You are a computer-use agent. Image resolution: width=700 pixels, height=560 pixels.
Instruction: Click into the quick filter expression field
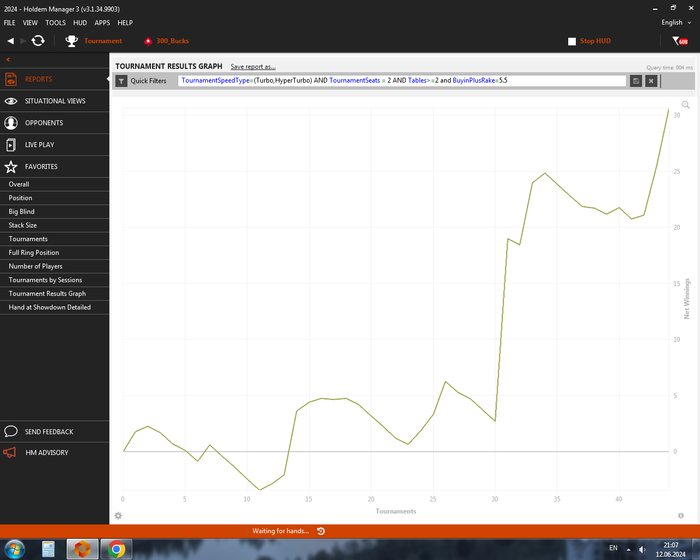pyautogui.click(x=402, y=81)
